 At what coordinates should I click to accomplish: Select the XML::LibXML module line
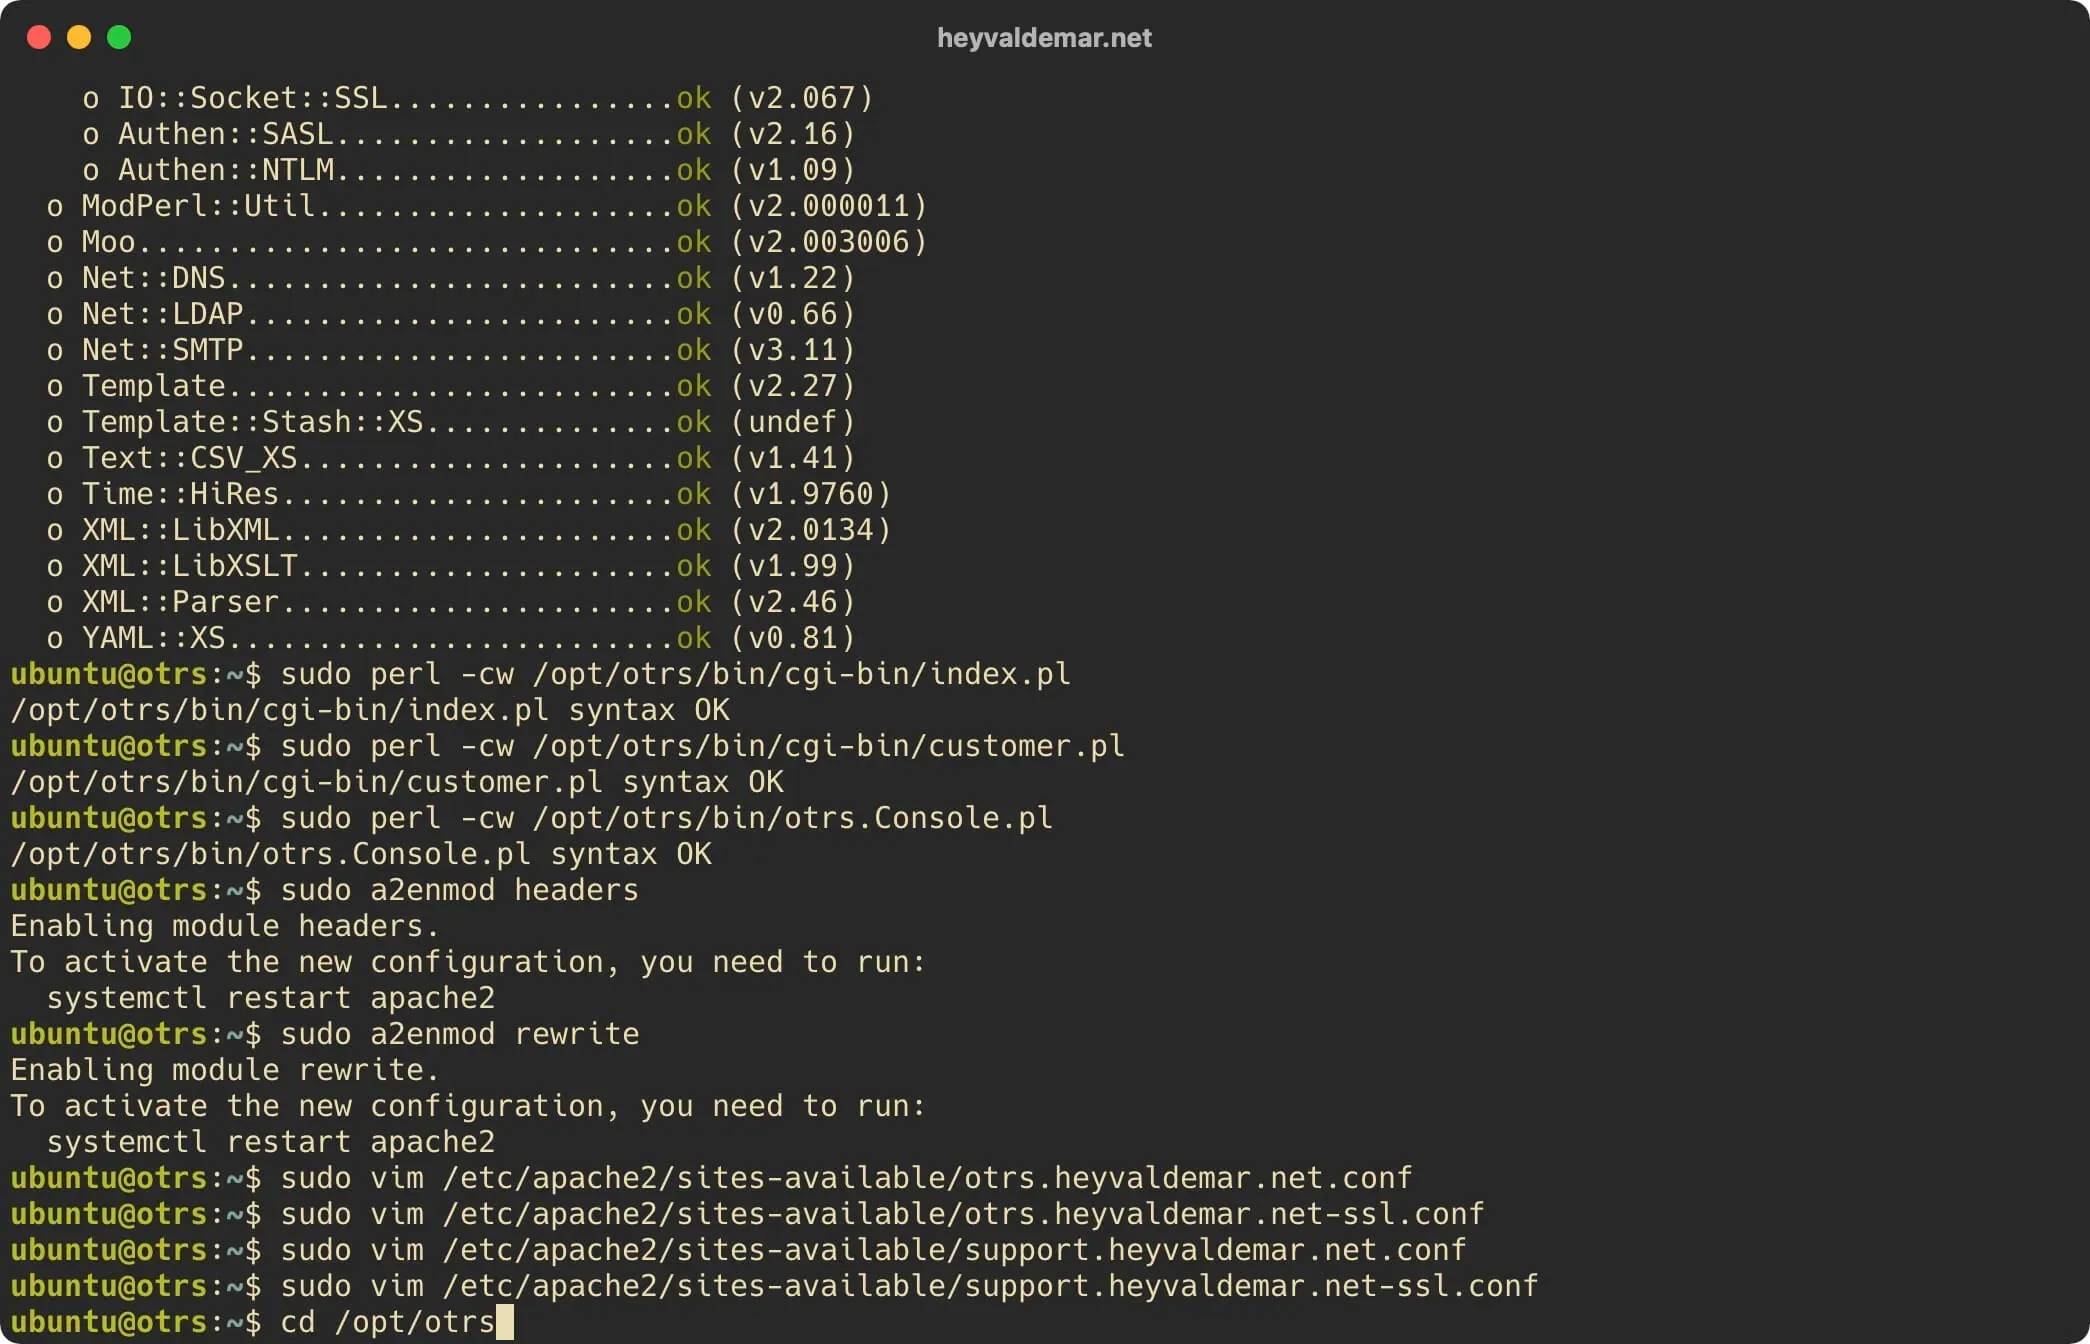point(469,530)
